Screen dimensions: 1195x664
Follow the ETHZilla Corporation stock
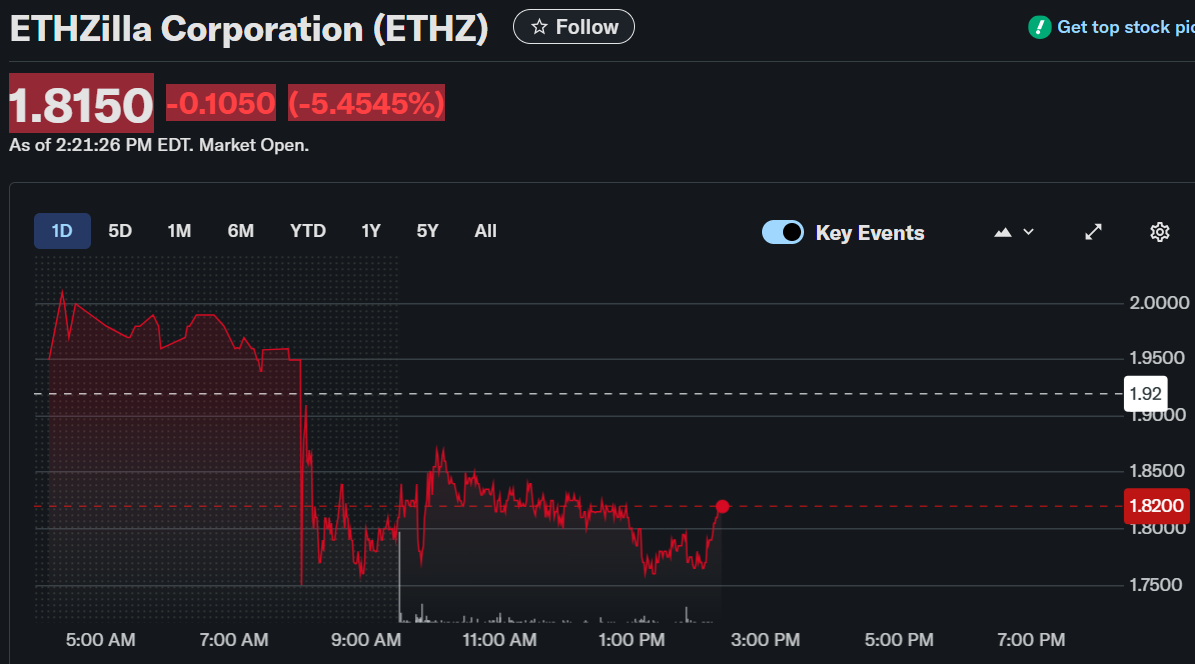[573, 27]
